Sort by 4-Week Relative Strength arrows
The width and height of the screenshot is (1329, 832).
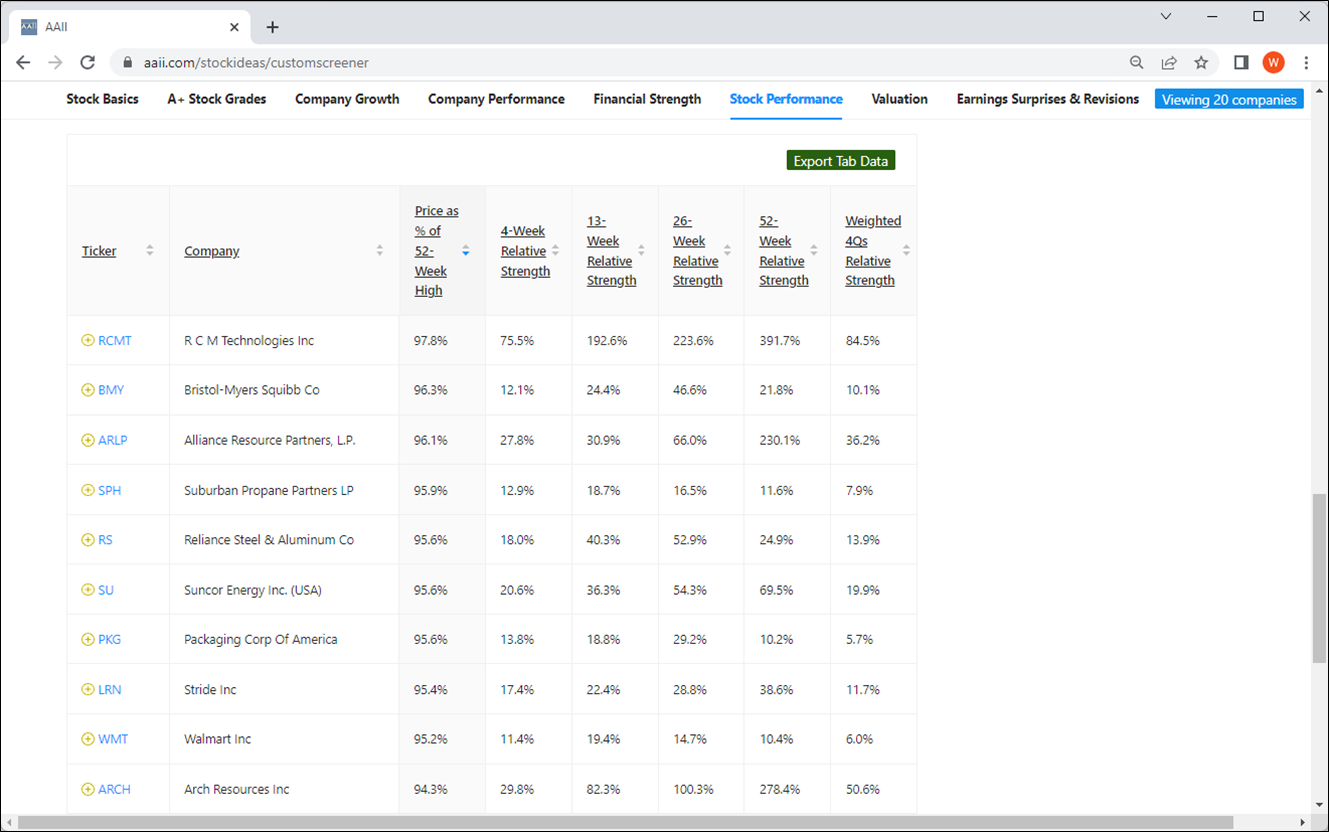click(x=556, y=251)
